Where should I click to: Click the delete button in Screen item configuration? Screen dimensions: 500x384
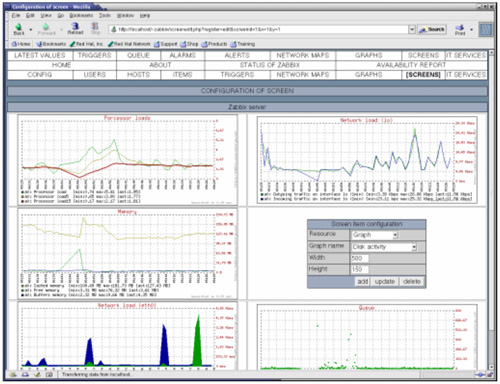[x=412, y=281]
